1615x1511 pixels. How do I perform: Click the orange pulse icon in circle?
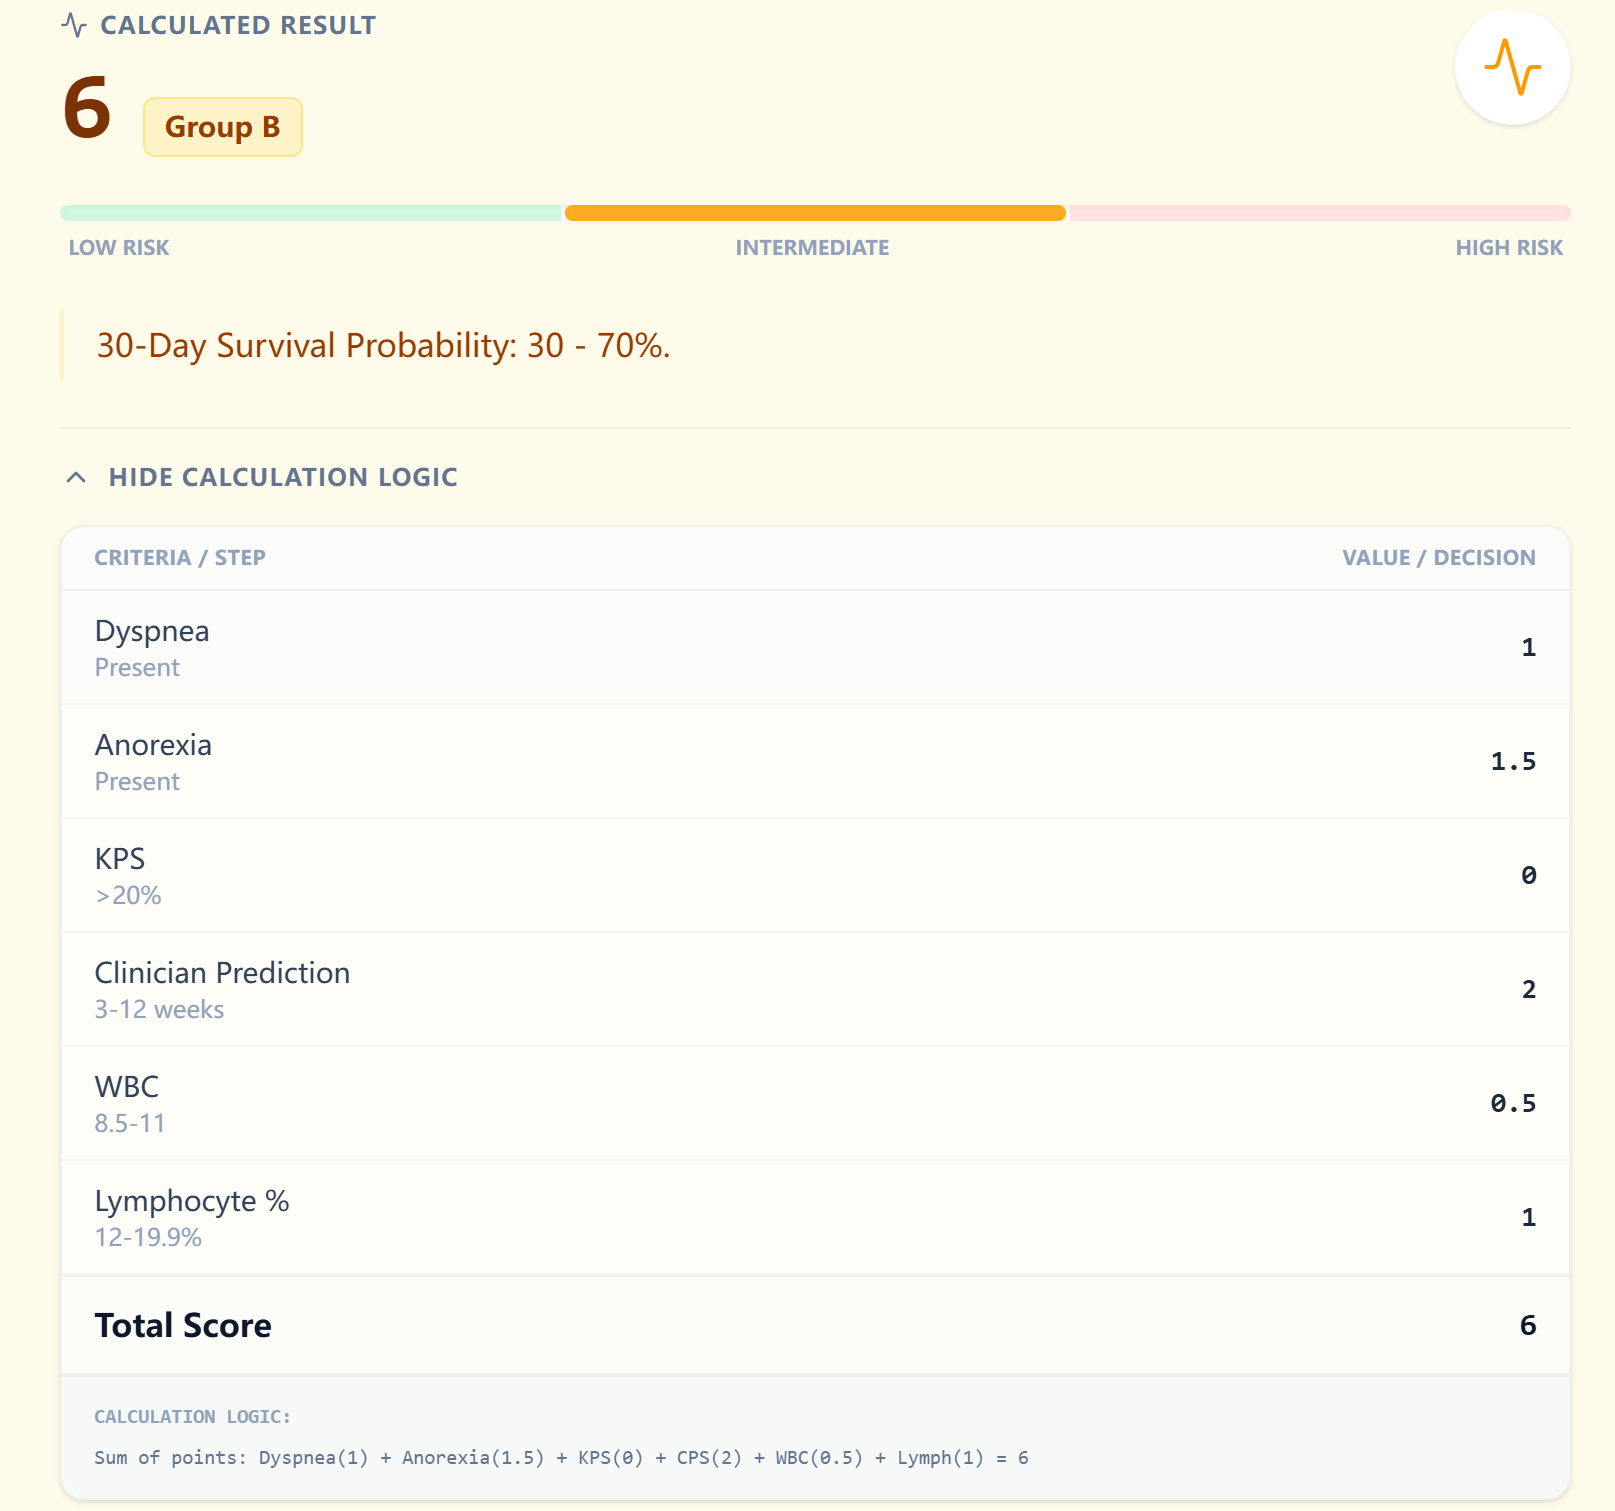click(1512, 68)
